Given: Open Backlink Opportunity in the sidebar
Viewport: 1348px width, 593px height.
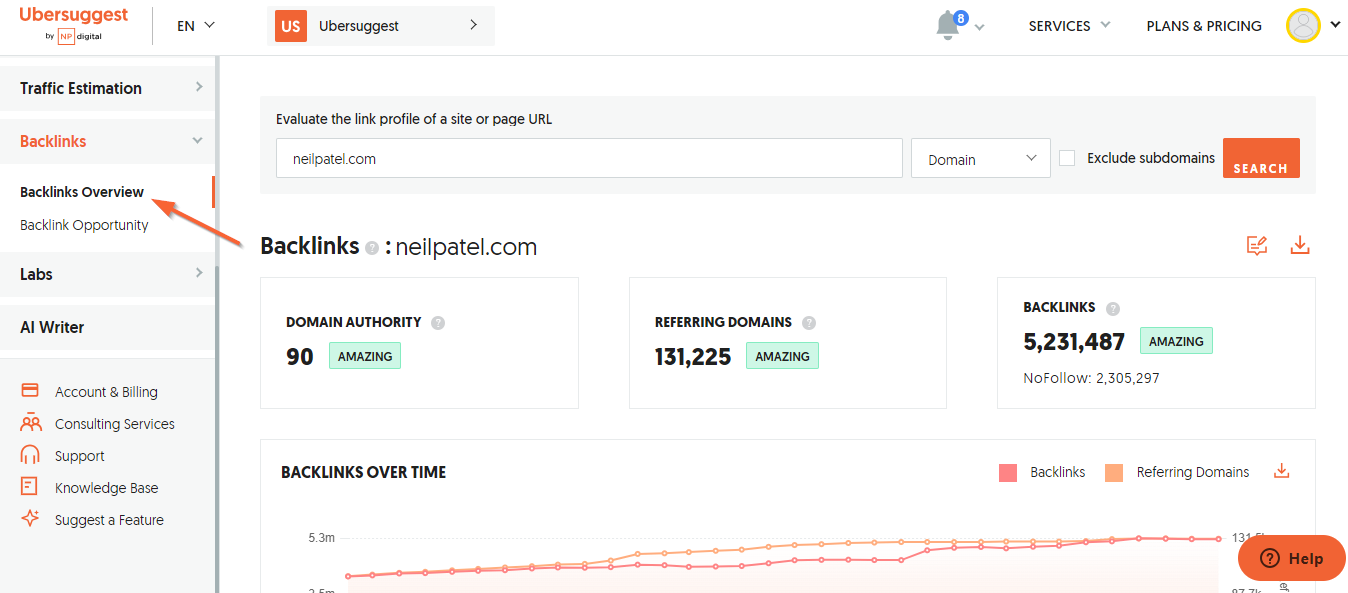Looking at the screenshot, I should [x=84, y=225].
